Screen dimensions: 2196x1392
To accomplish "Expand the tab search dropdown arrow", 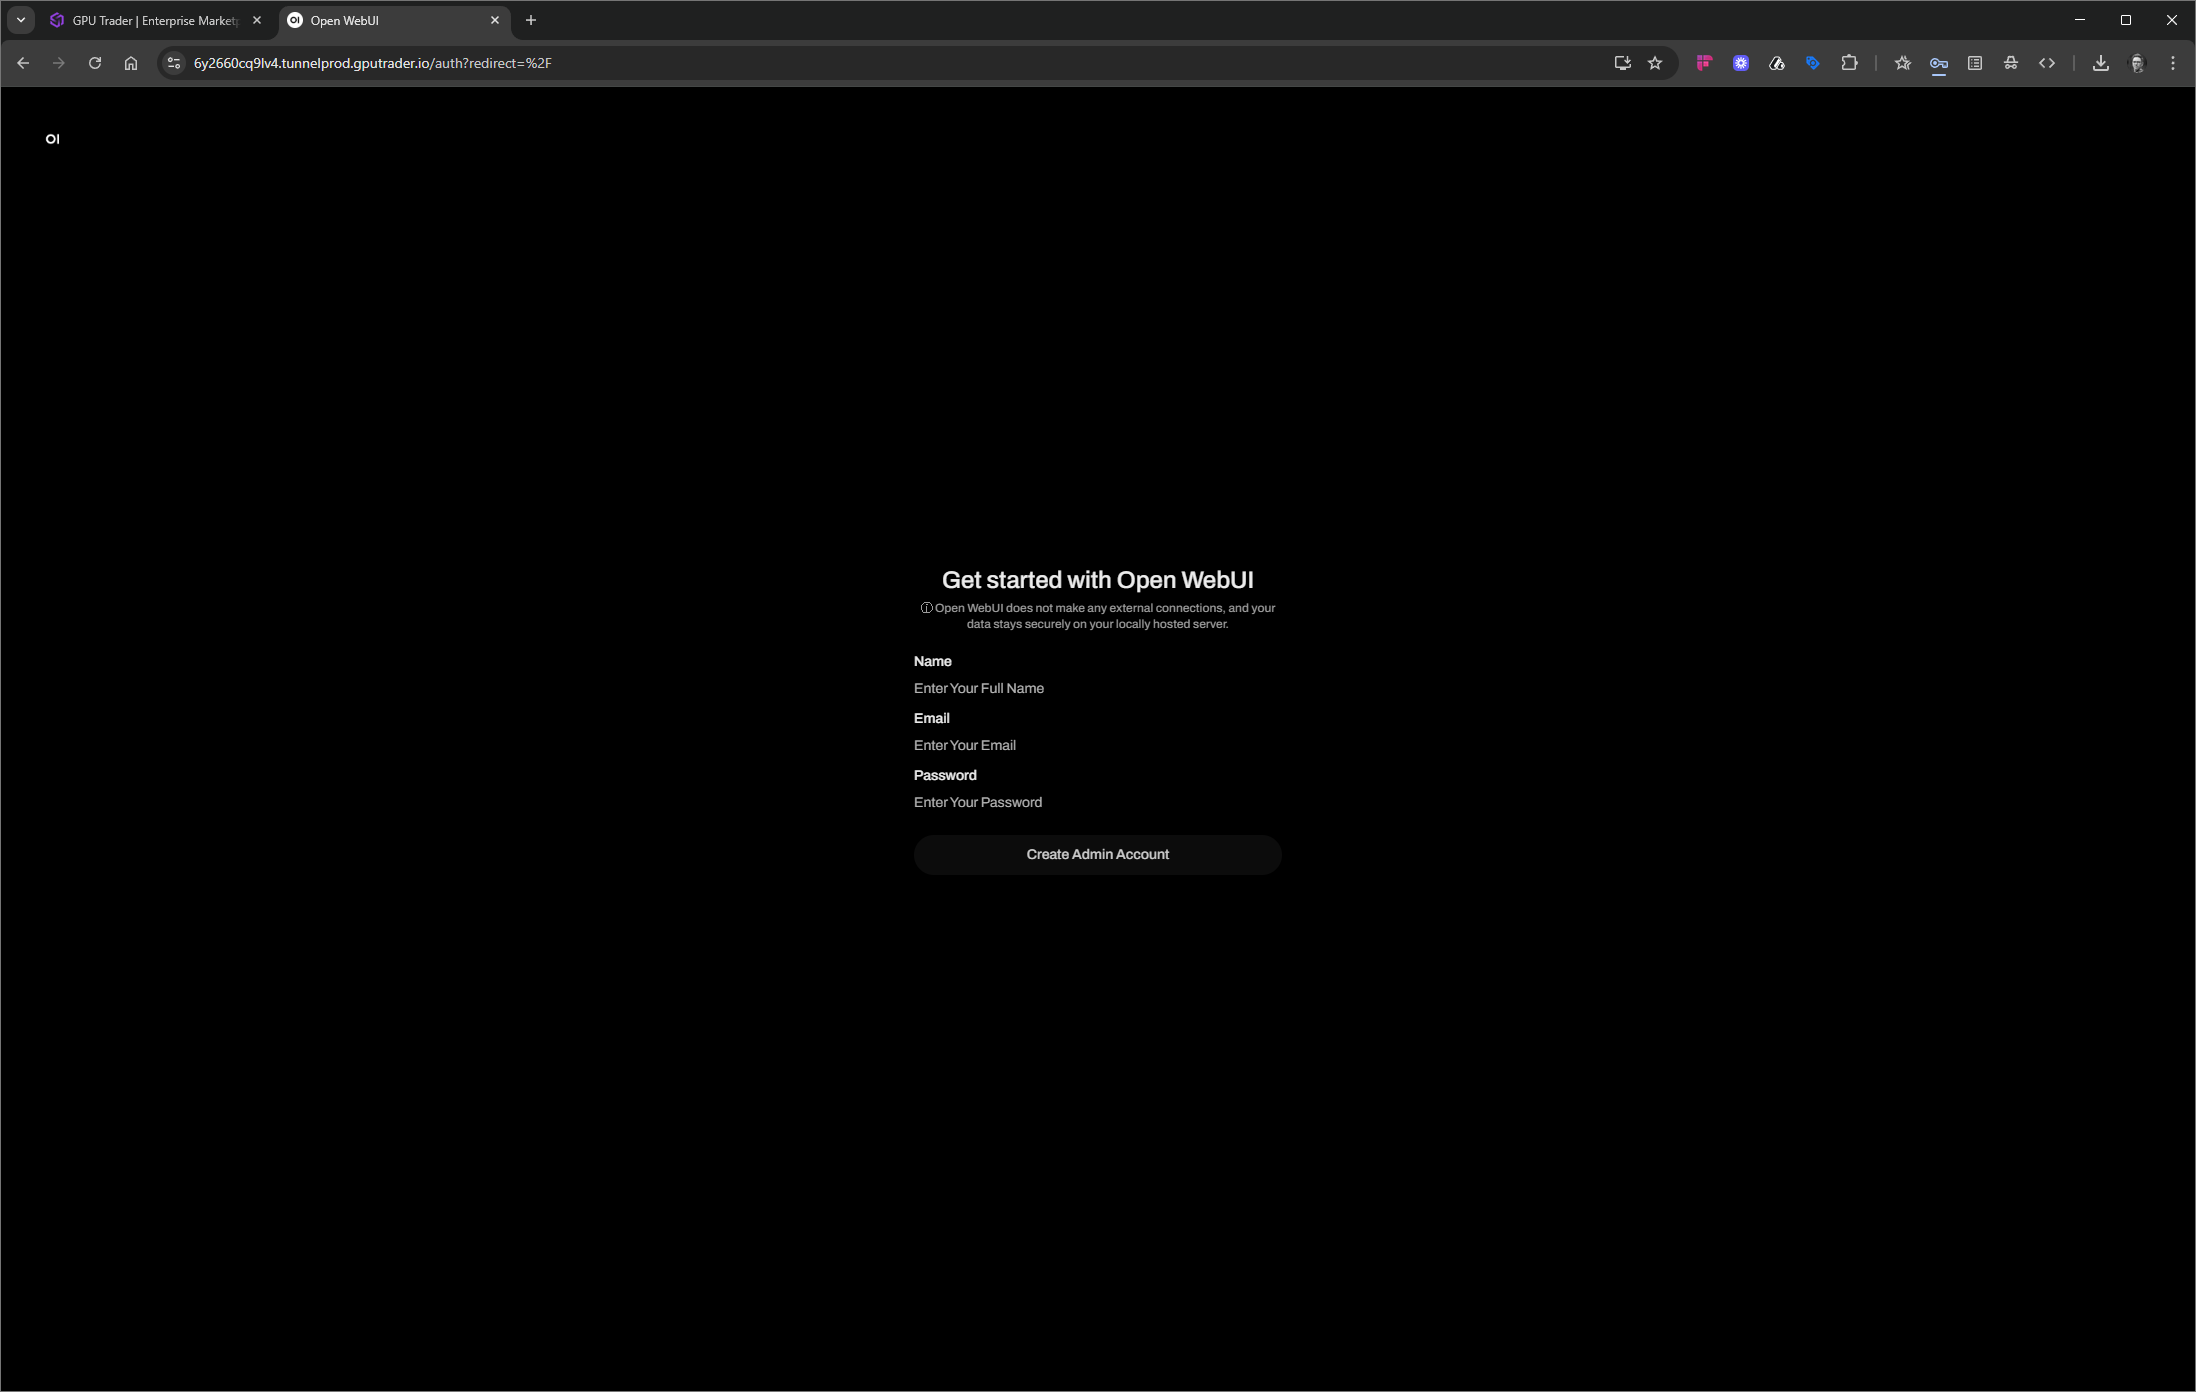I will pyautogui.click(x=21, y=20).
